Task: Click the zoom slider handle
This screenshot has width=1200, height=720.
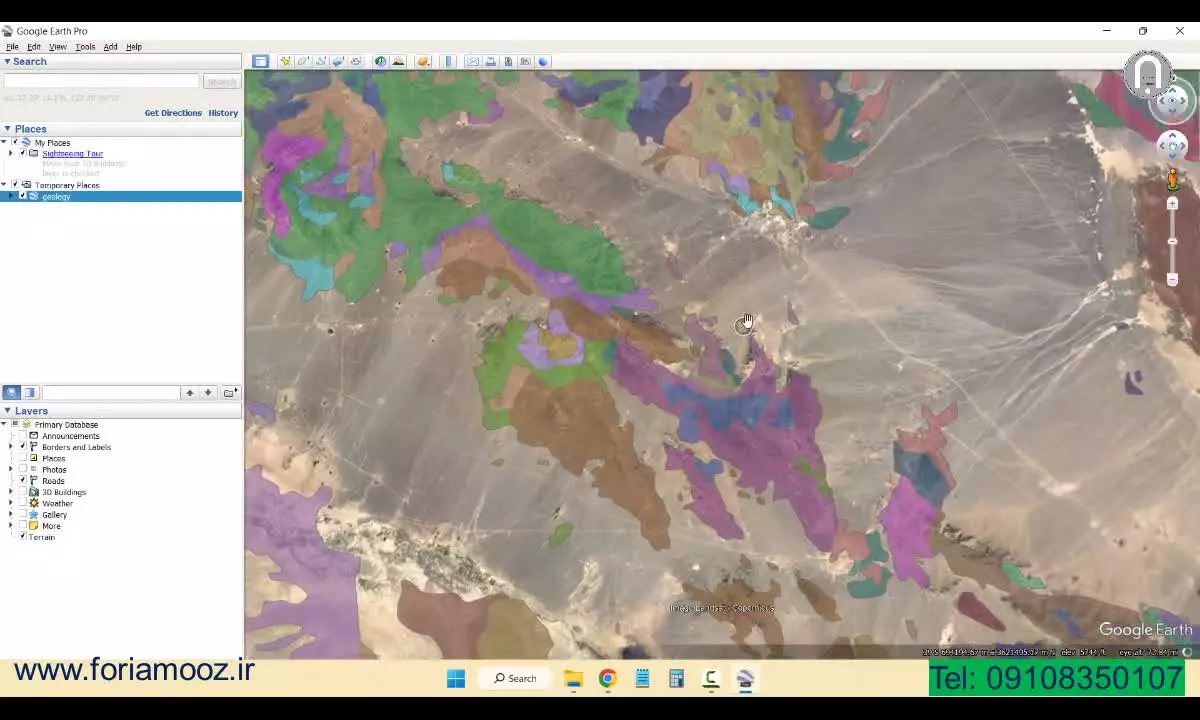Action: [x=1172, y=241]
